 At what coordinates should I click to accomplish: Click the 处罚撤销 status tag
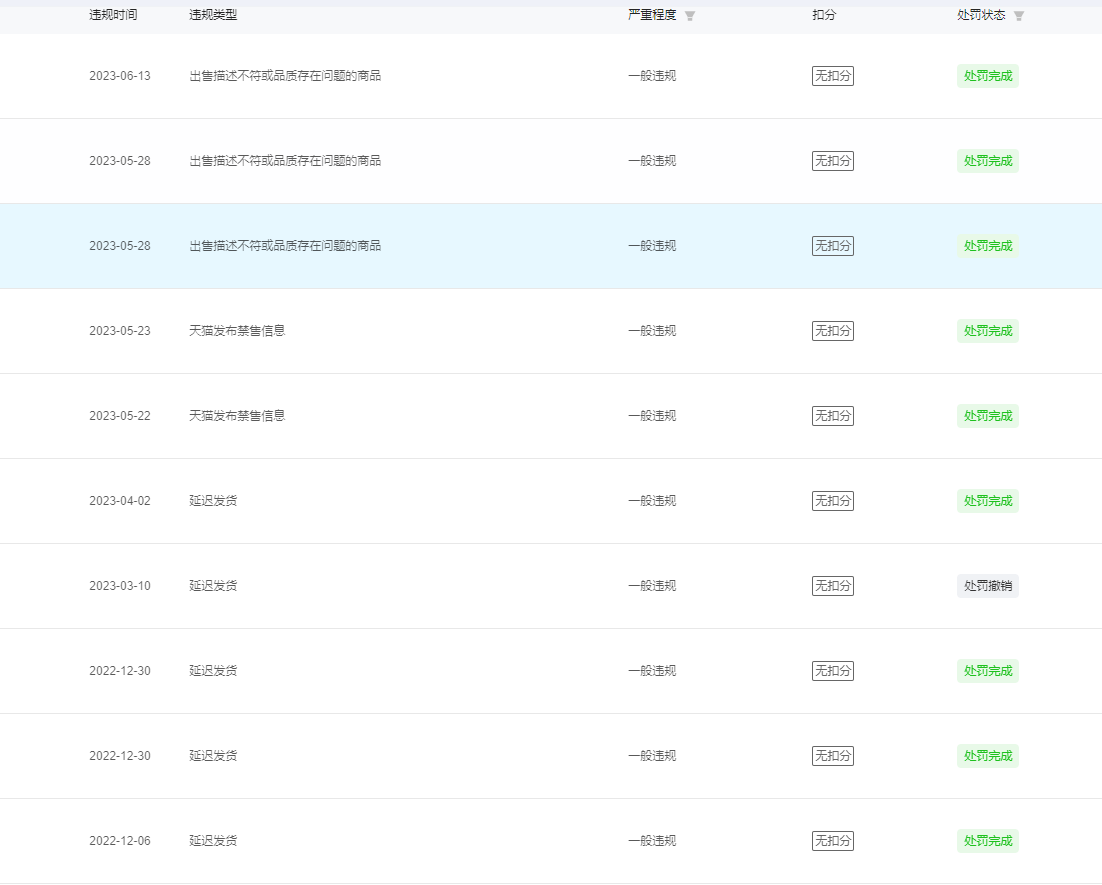(x=987, y=586)
